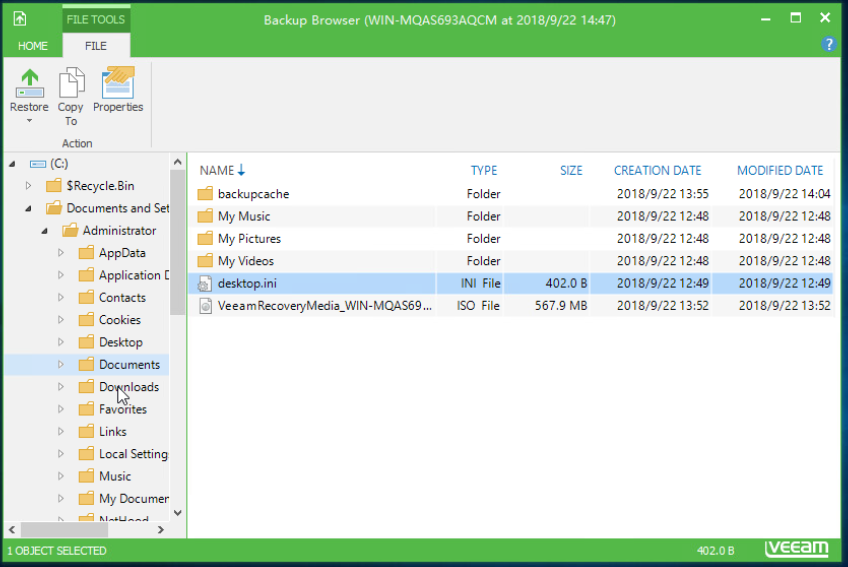The height and width of the screenshot is (567, 848).
Task: Sort by the MODIFIED DATE column header
Action: point(780,170)
